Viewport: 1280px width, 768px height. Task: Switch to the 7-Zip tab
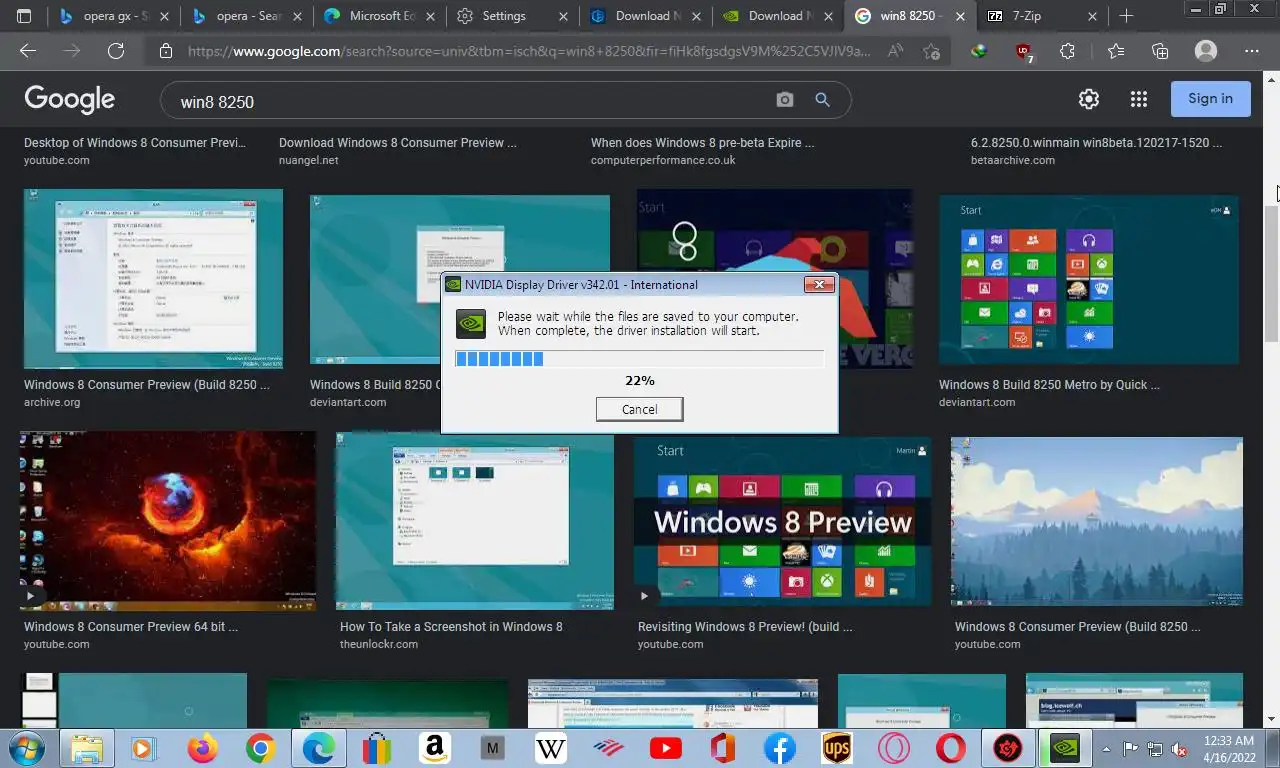coord(1042,16)
